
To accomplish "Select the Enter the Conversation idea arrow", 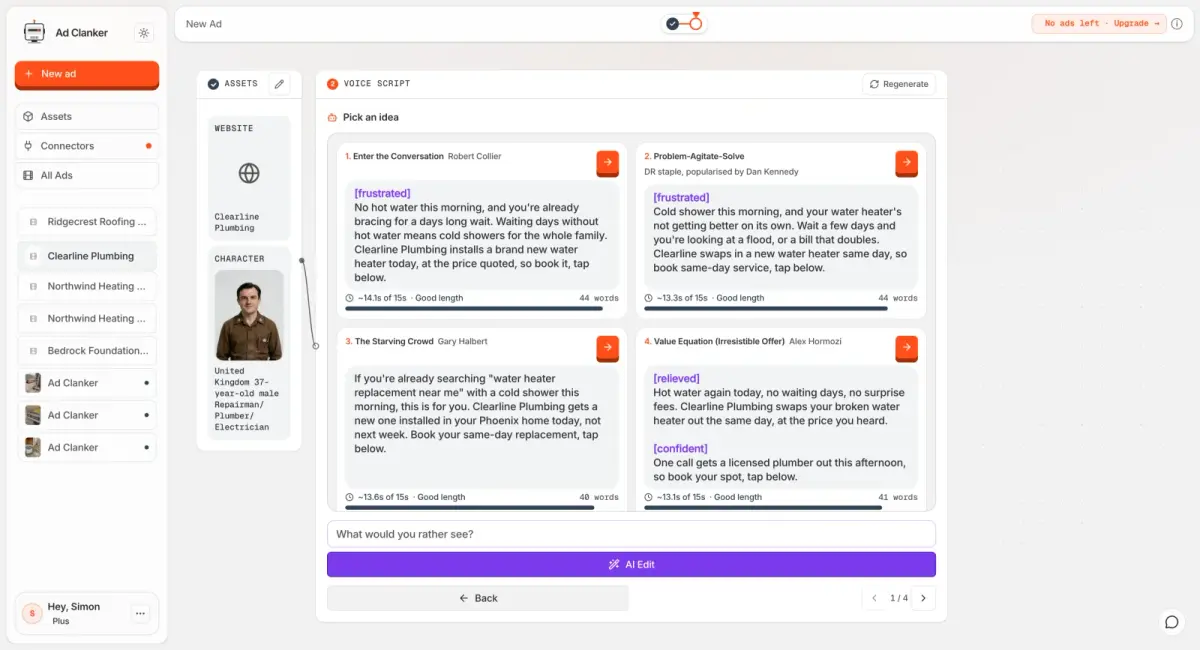I will coord(607,162).
